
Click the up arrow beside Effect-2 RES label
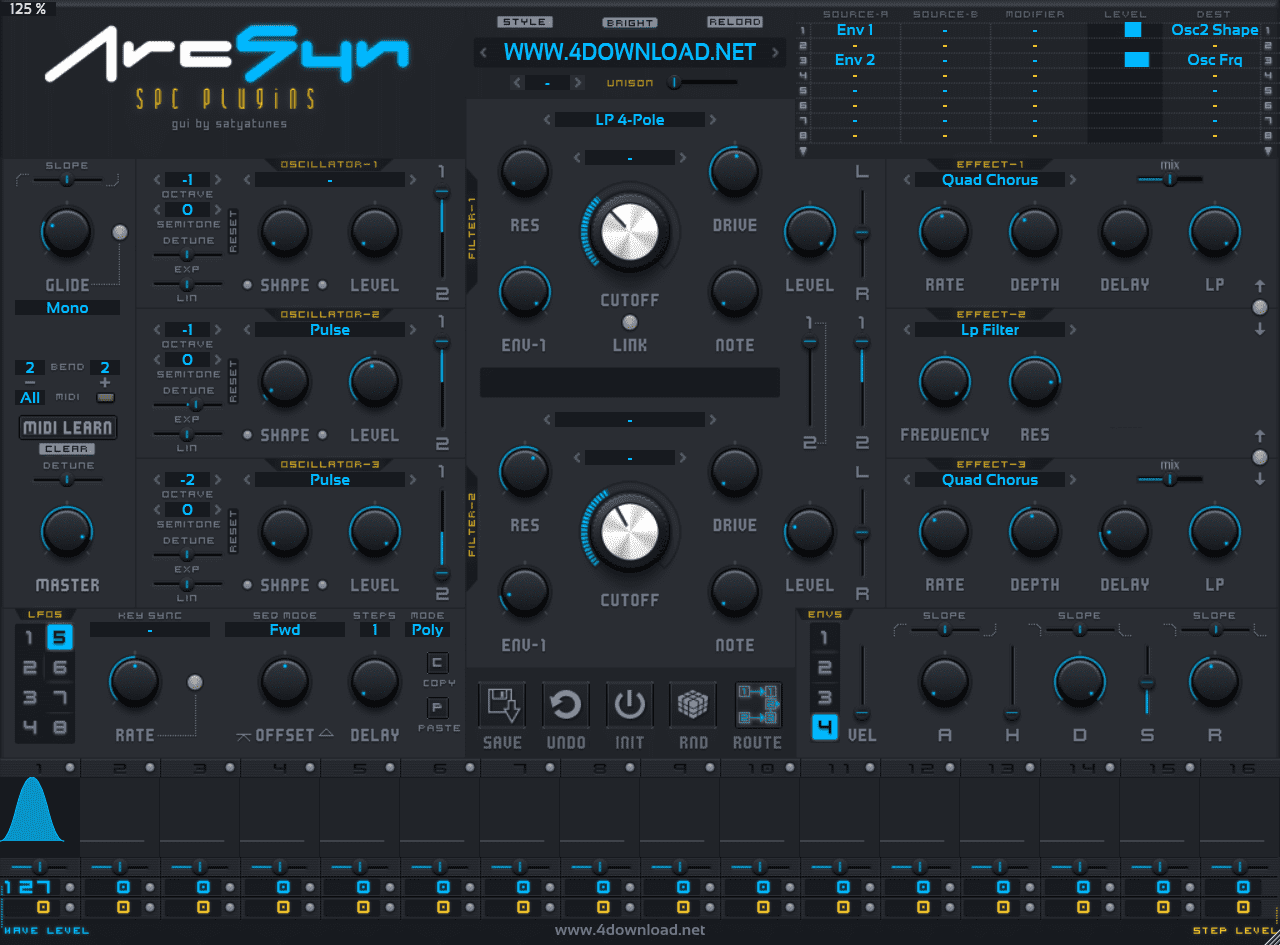coord(1260,436)
